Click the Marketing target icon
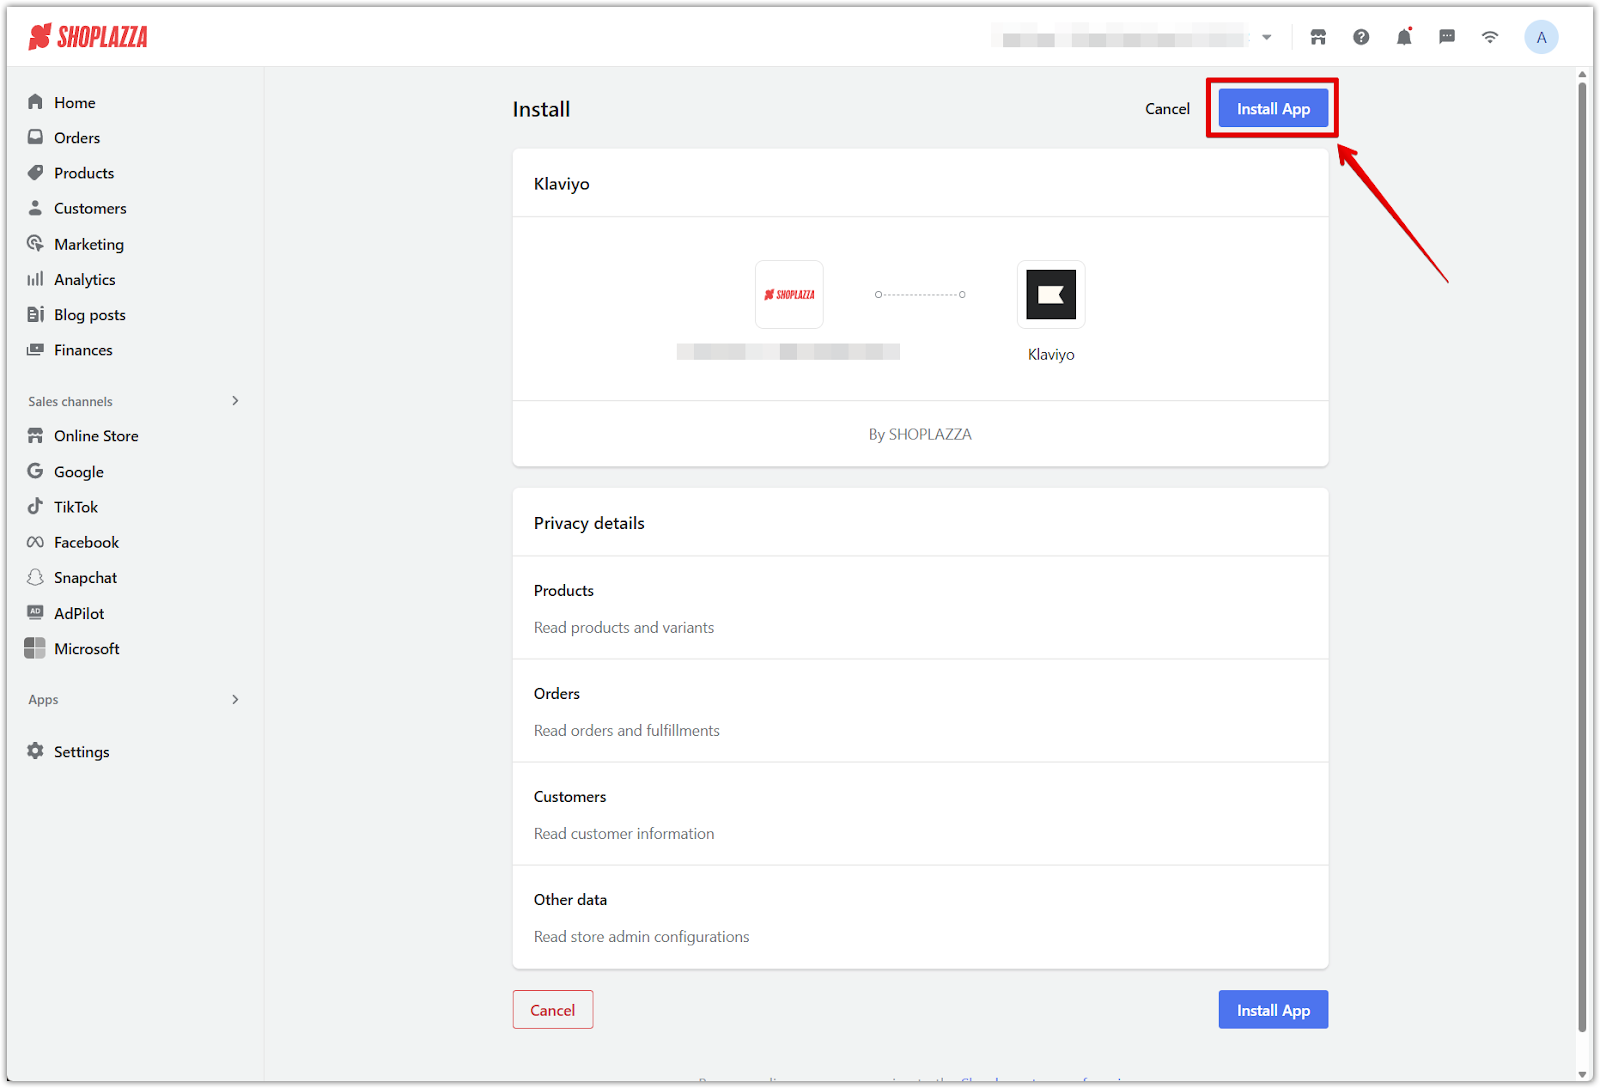The image size is (1600, 1088). 36,243
